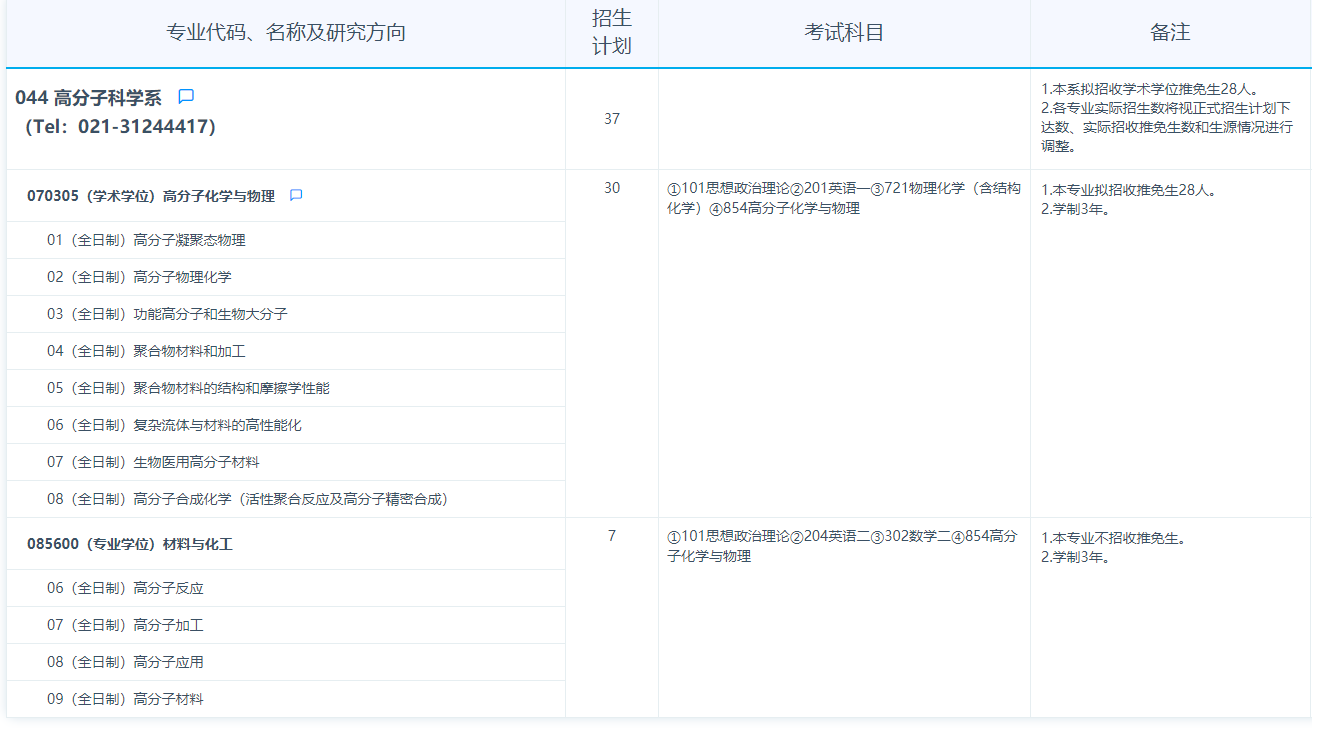Click the 备注 column header
1320x729 pixels.
(1170, 32)
